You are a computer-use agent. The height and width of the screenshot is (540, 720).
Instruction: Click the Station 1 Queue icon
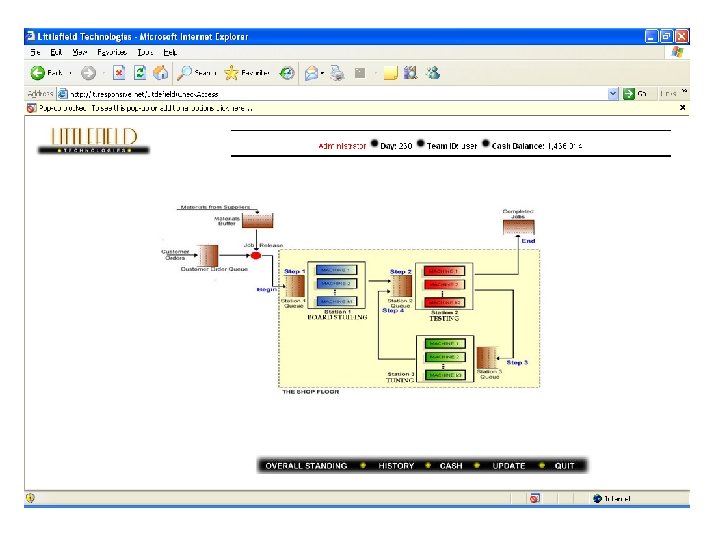[x=294, y=287]
